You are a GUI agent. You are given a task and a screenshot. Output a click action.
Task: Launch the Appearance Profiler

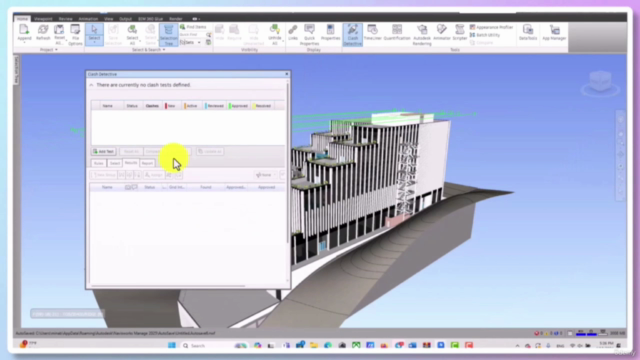coord(491,27)
